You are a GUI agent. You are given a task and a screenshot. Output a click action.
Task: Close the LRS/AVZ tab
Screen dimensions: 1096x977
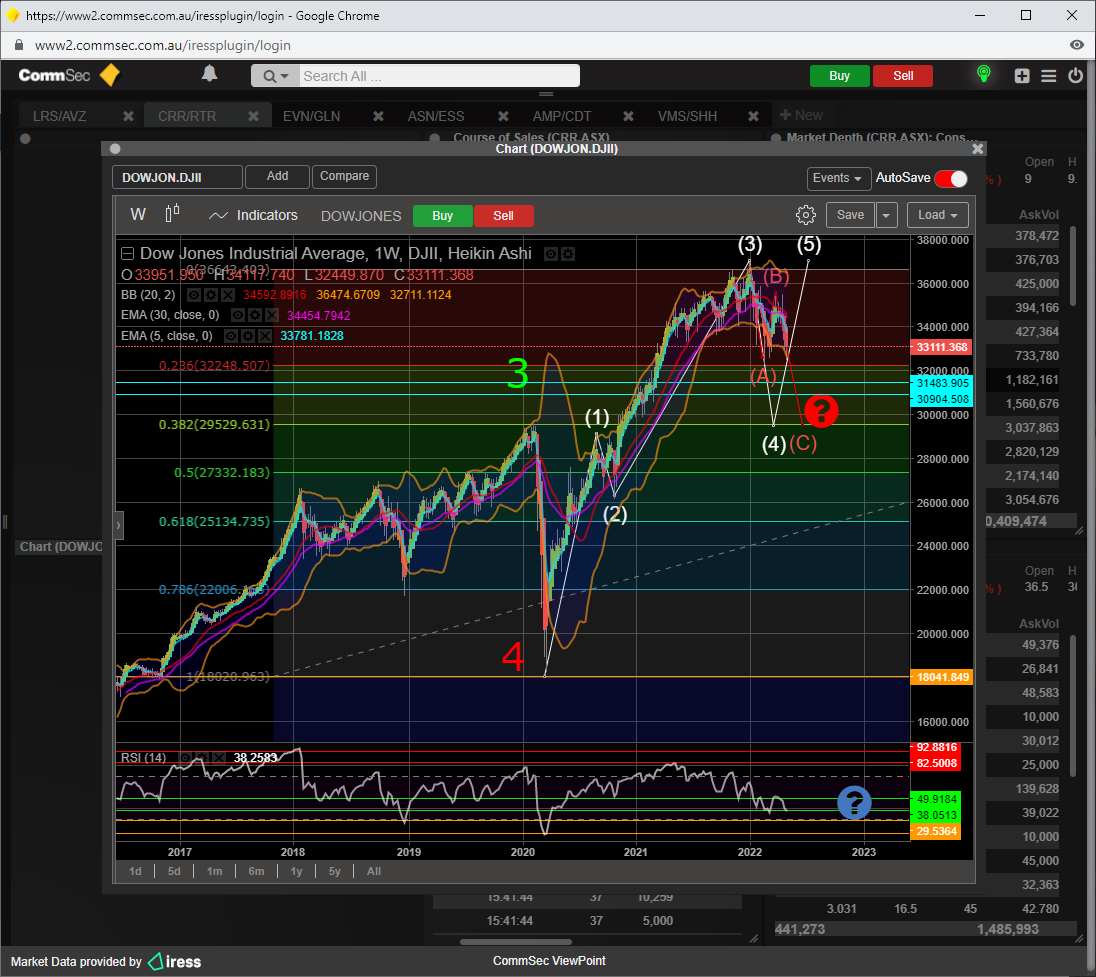point(128,116)
